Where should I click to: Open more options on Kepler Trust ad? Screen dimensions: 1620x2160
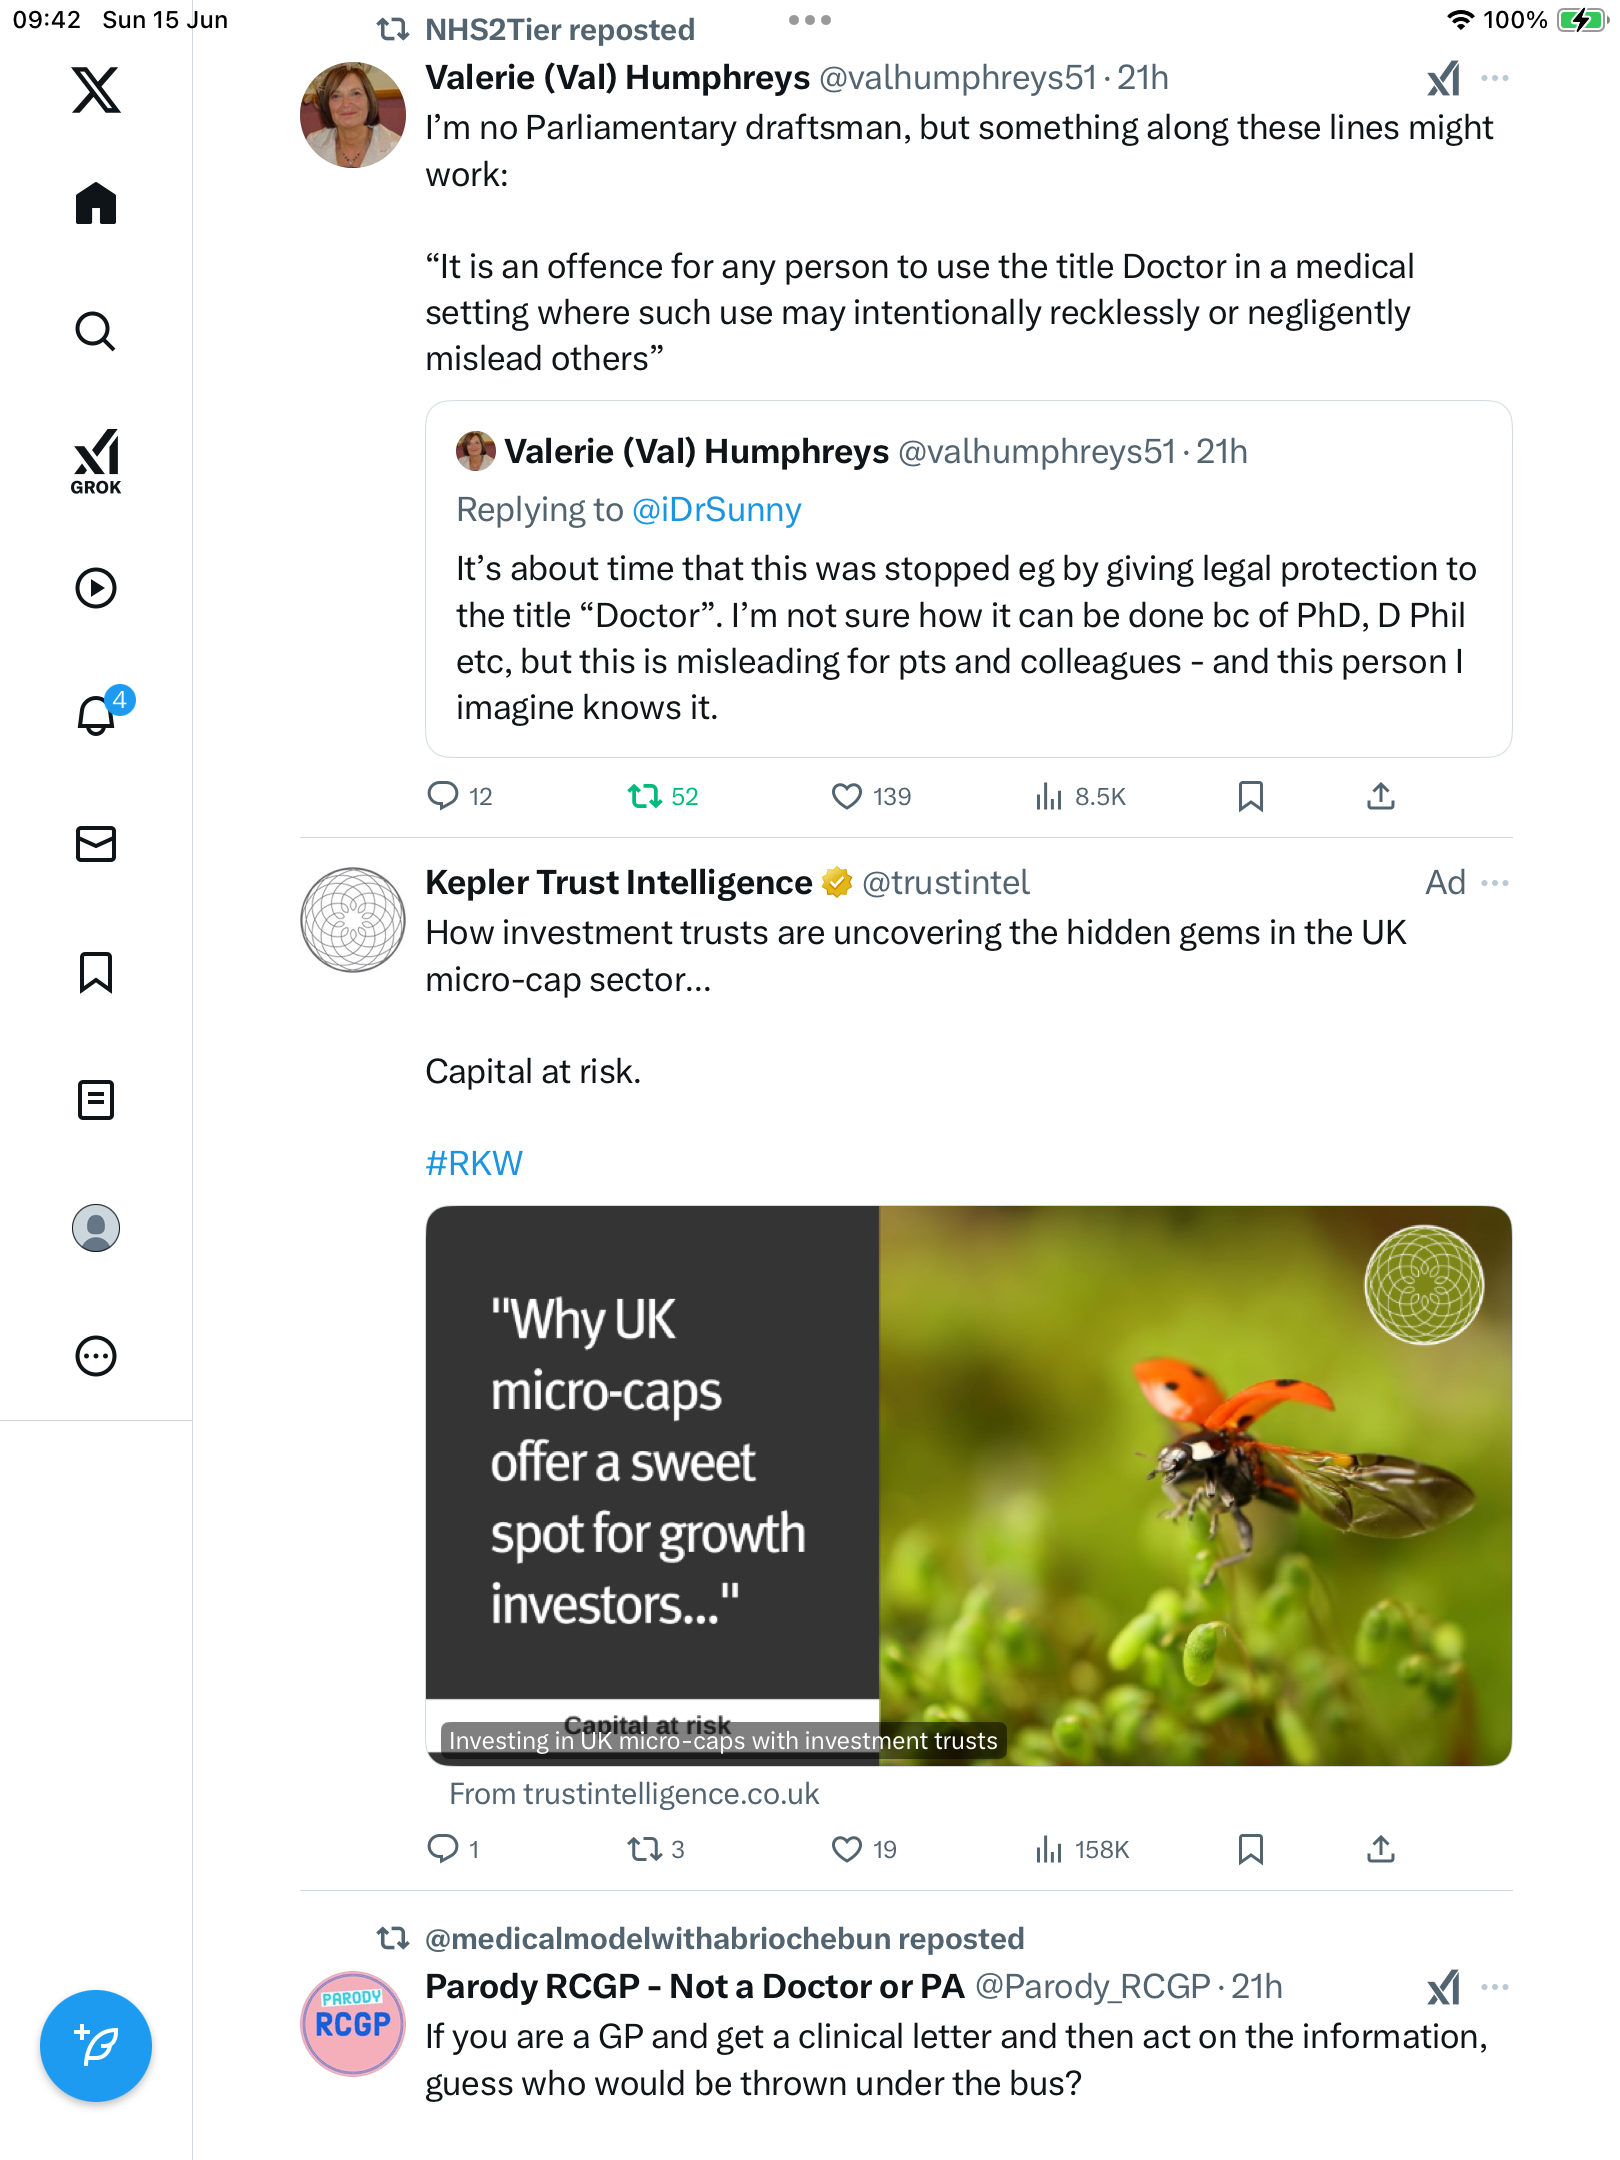coord(1495,883)
